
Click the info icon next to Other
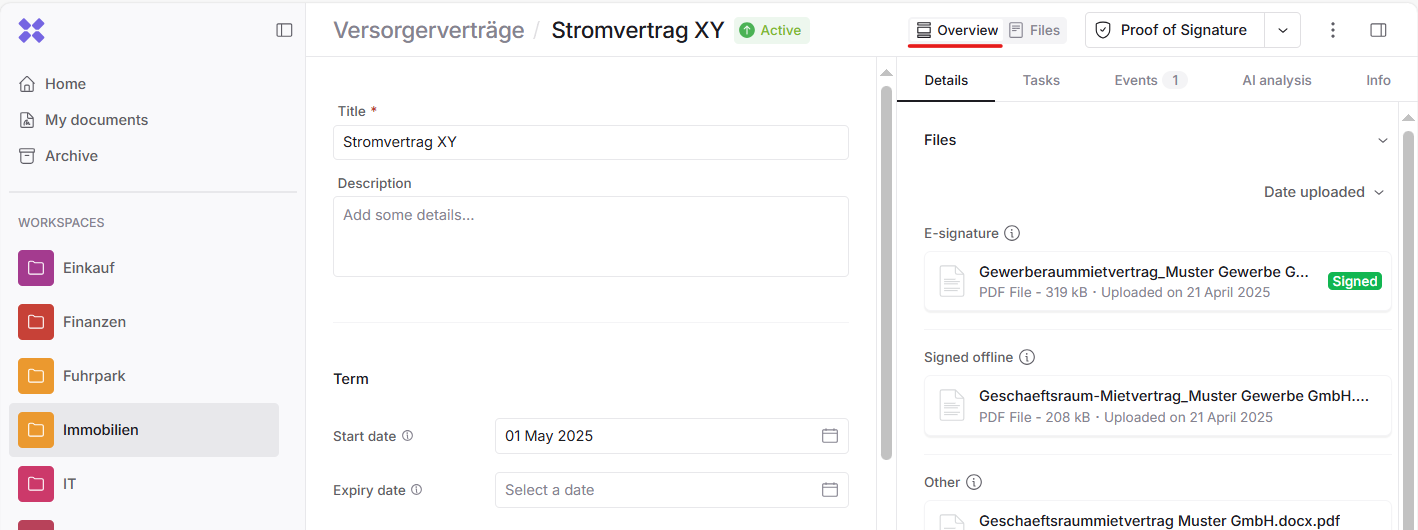[974, 482]
